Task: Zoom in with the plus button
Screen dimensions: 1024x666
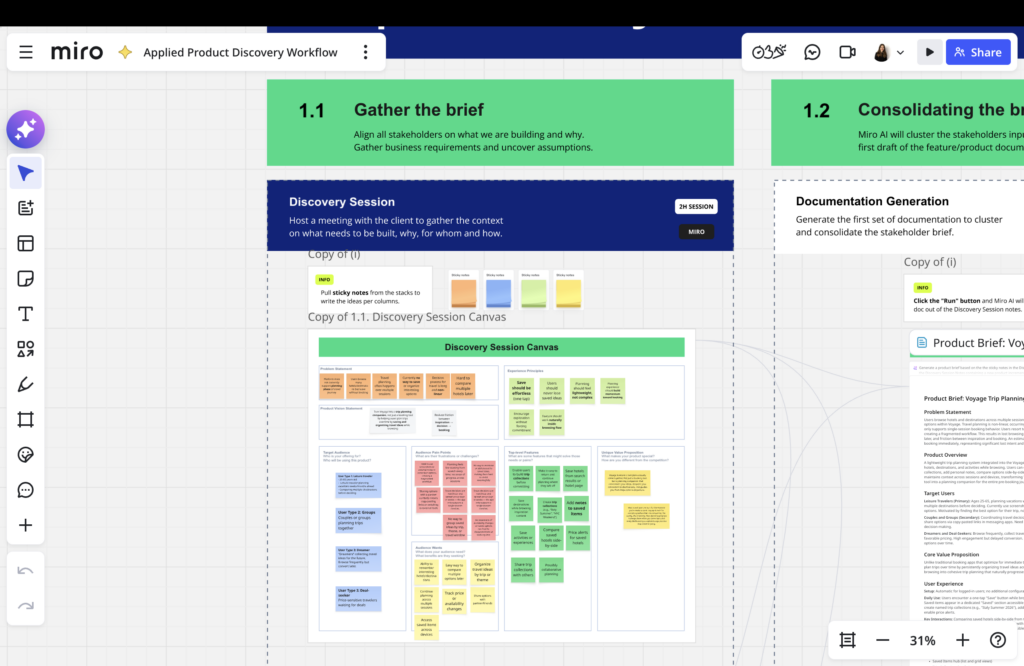Action: [x=962, y=641]
